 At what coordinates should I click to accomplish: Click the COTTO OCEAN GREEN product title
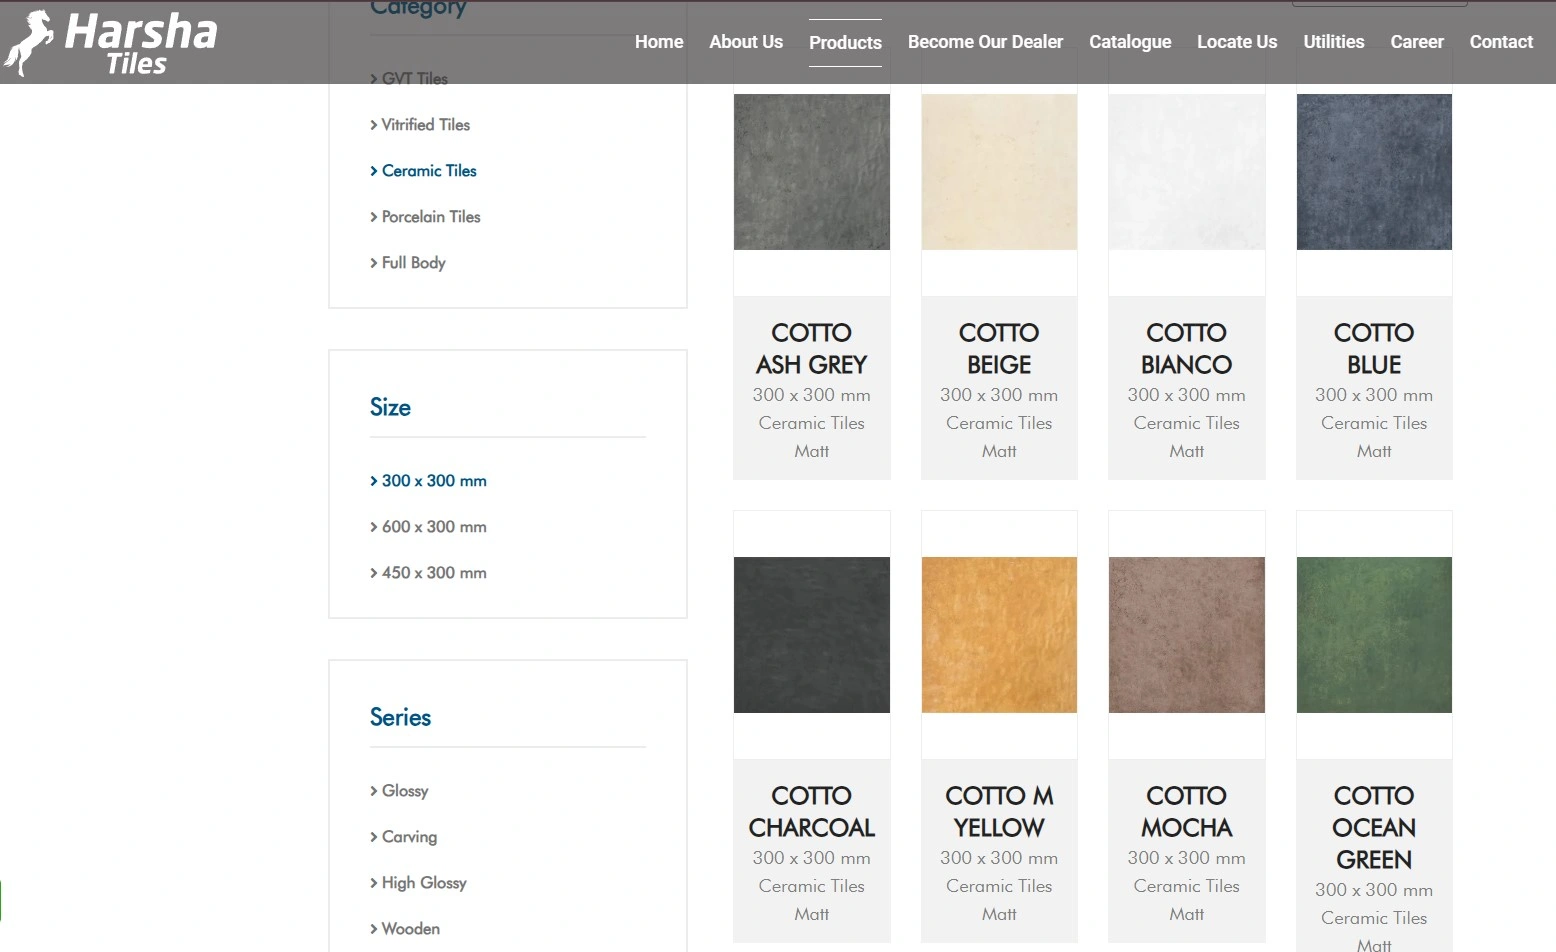click(1374, 828)
